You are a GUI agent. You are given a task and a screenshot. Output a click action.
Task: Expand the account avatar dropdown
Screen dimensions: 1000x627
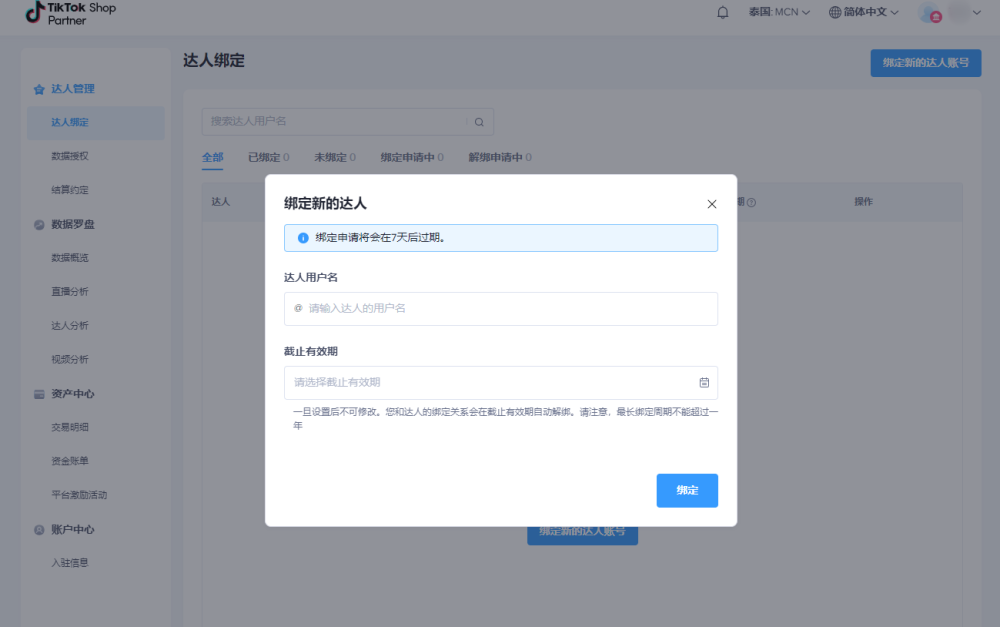[x=952, y=11]
